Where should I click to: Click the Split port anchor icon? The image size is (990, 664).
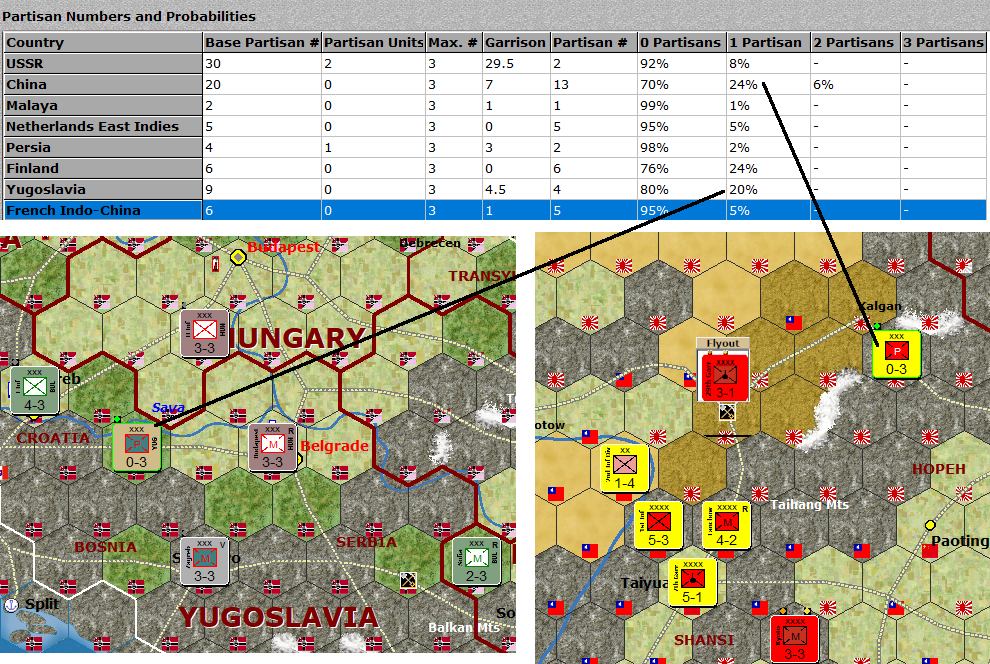point(11,604)
